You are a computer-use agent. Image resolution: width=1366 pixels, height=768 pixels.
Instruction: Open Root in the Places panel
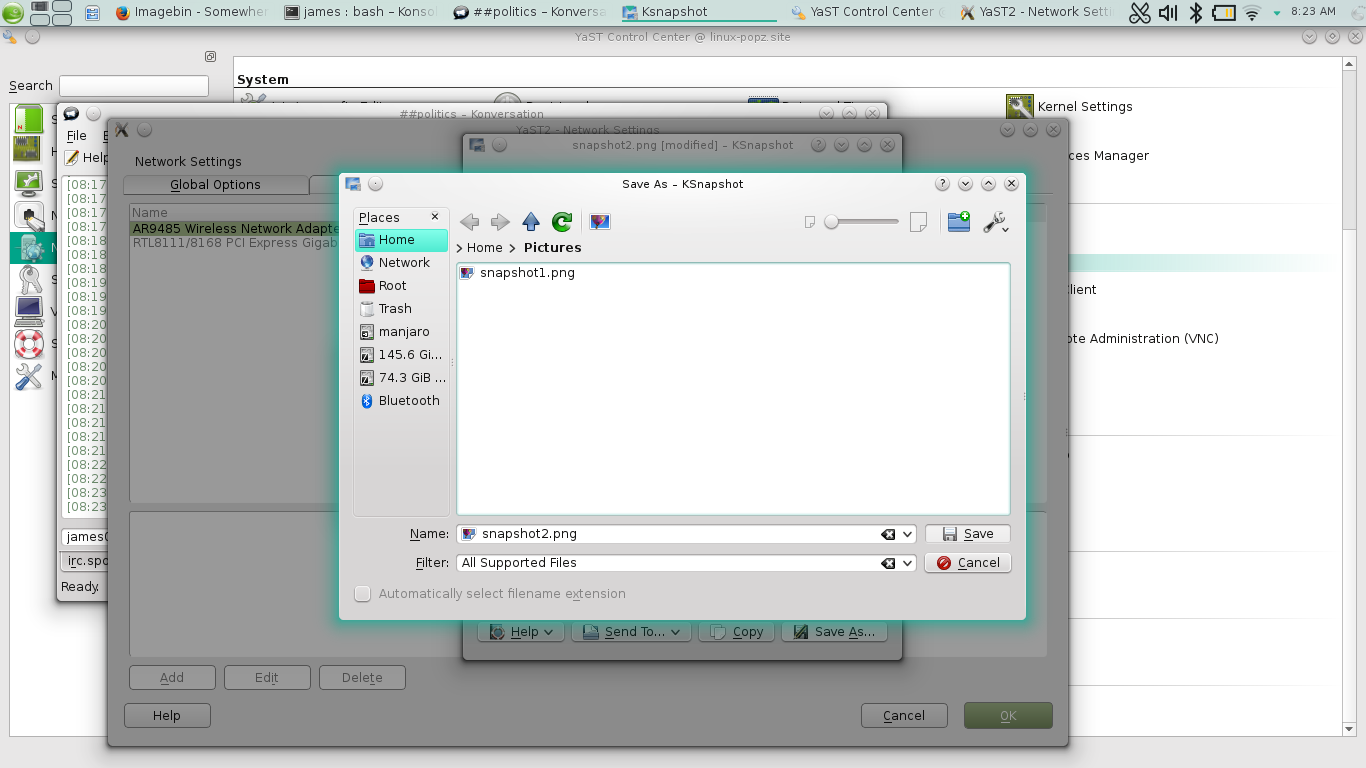tap(402, 286)
